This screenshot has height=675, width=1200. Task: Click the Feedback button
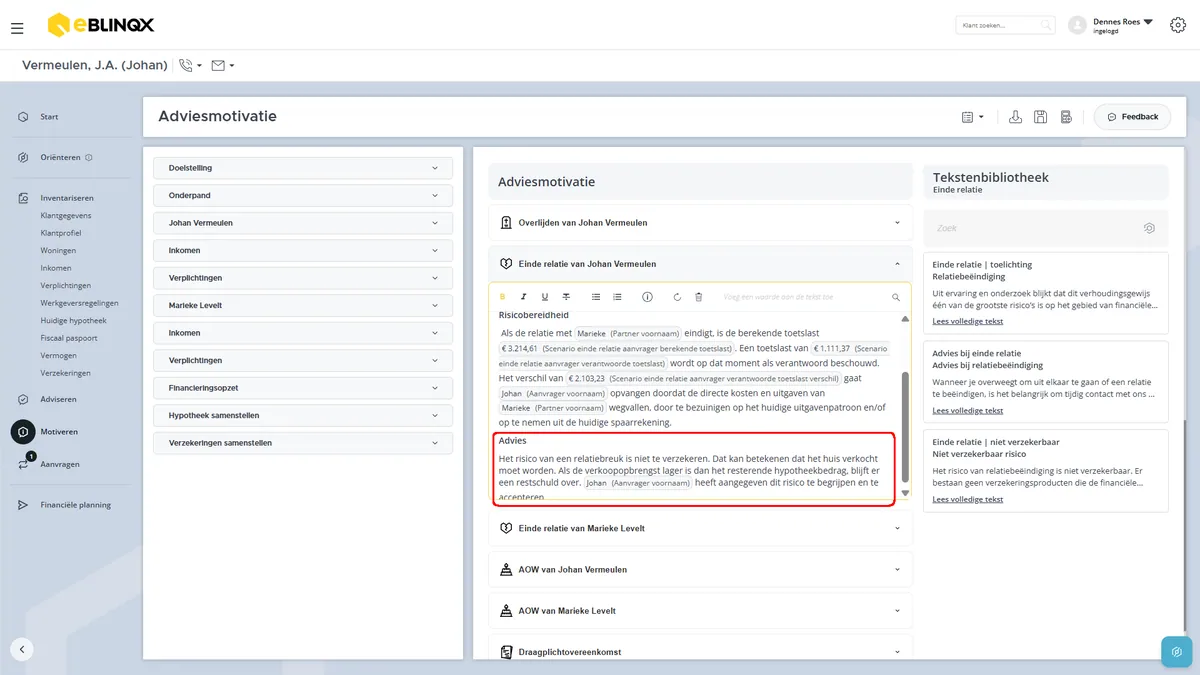point(1132,117)
